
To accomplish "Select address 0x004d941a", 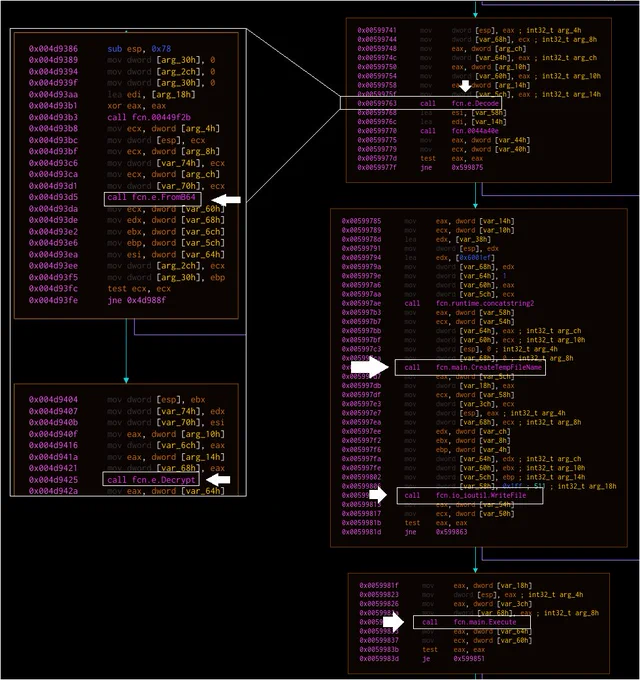I will [x=53, y=457].
